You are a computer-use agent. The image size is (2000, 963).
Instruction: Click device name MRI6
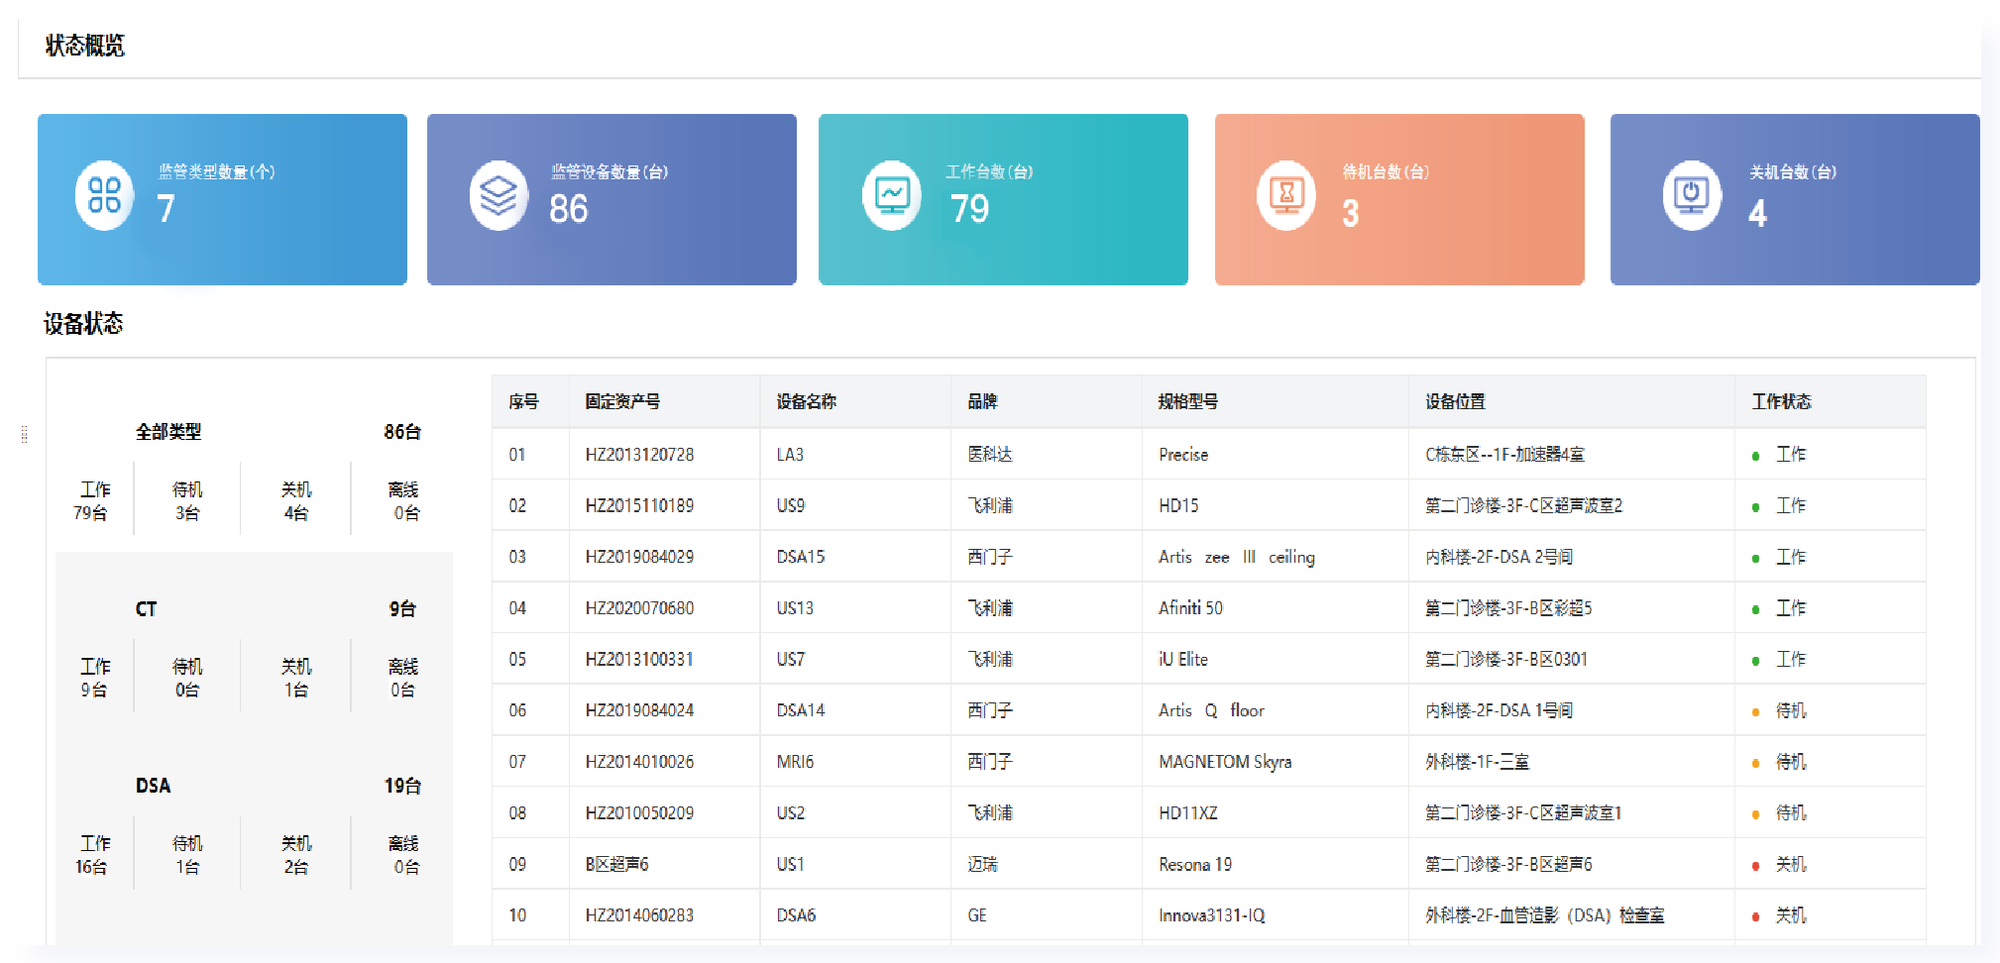(795, 762)
